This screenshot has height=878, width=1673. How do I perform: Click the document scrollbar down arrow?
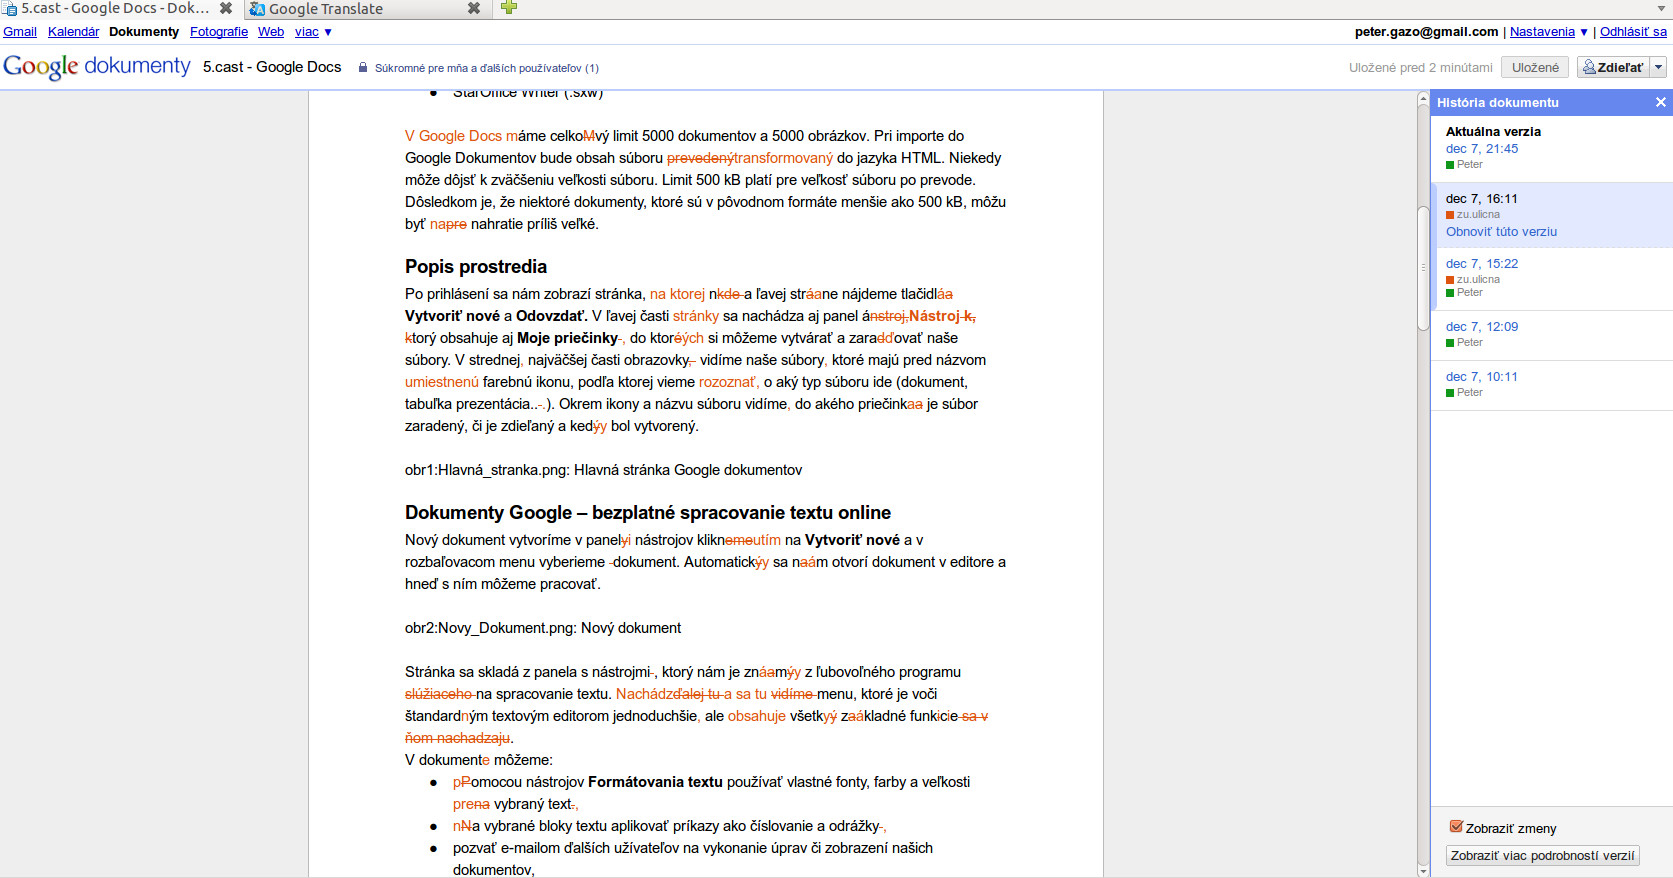1423,871
